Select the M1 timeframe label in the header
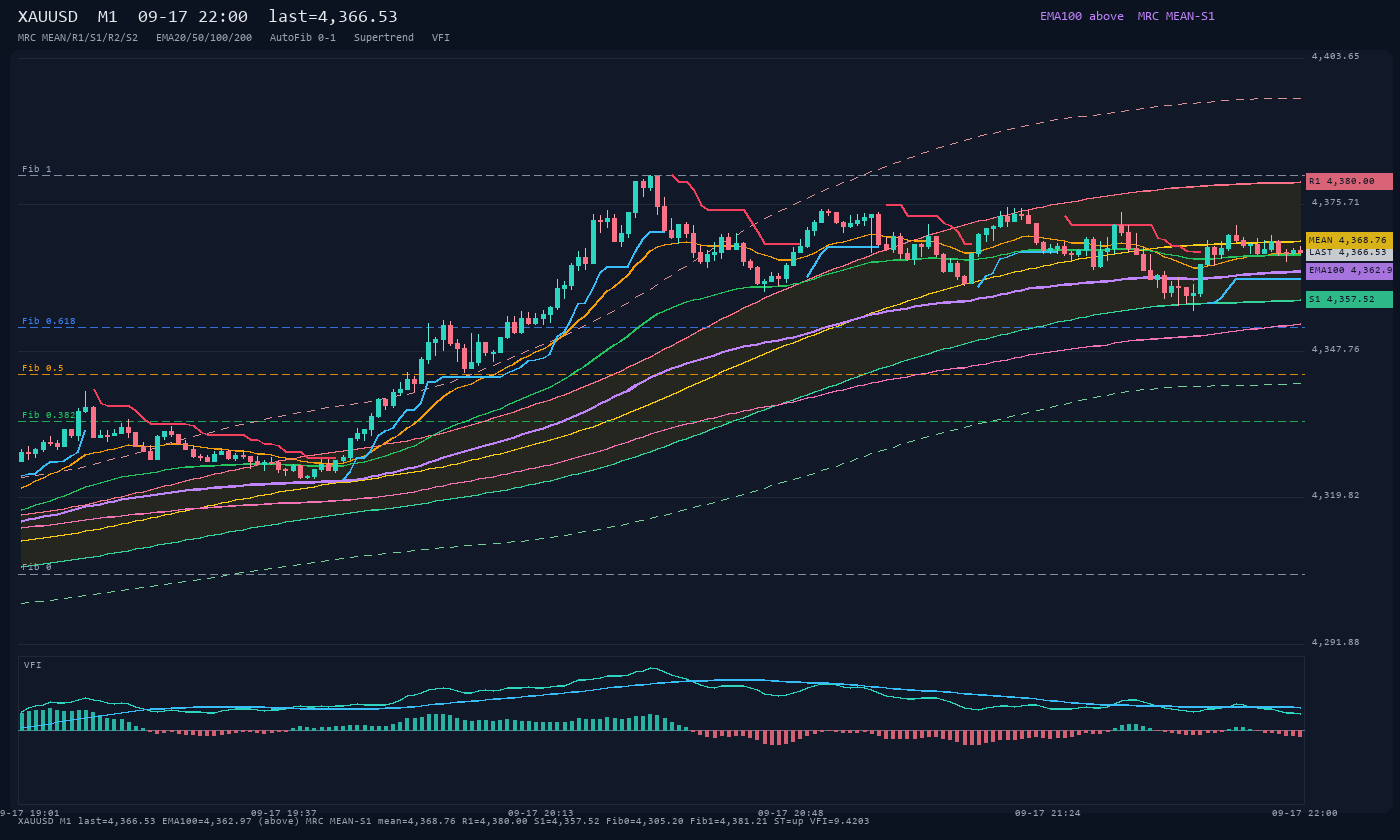The height and width of the screenshot is (840, 1400). pos(107,16)
